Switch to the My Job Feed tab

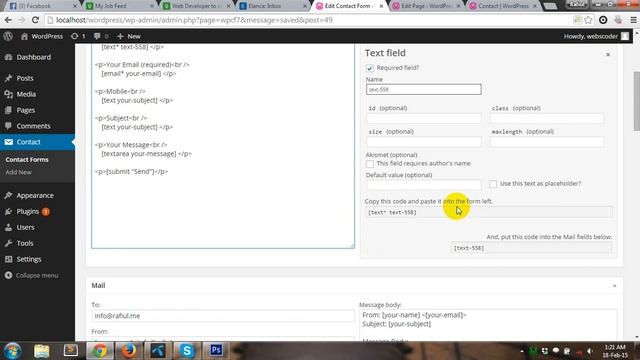(x=119, y=6)
